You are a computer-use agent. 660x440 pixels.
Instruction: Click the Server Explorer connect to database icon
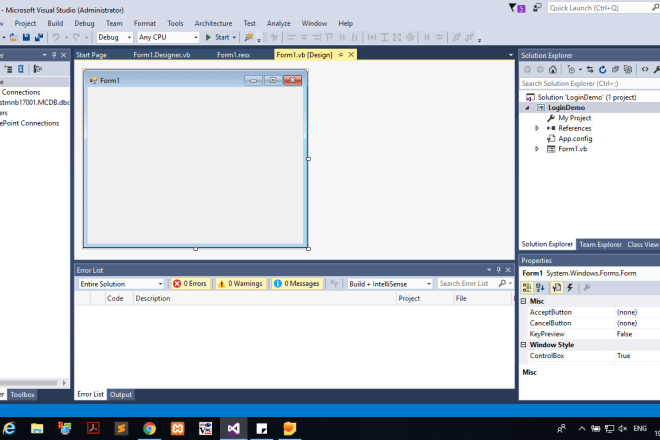20,69
